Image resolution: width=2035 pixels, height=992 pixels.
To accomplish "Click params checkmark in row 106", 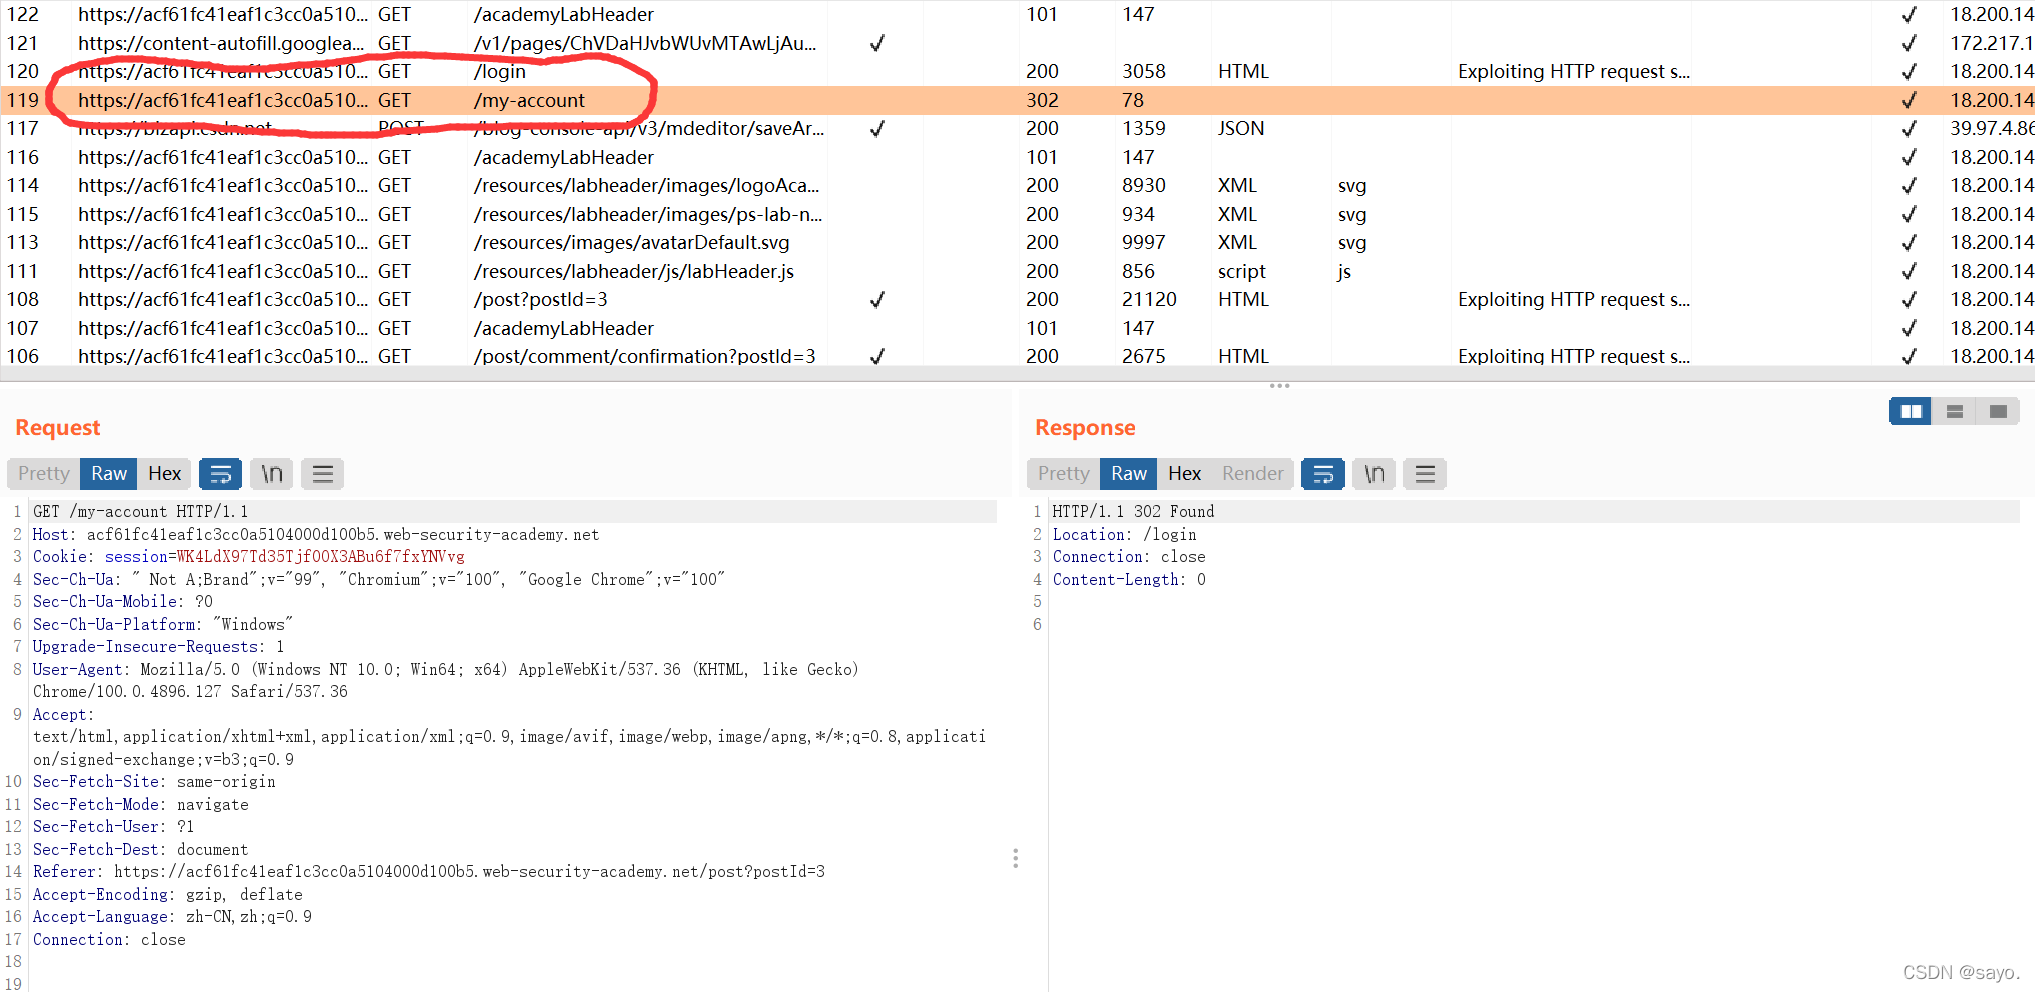I will click(877, 356).
